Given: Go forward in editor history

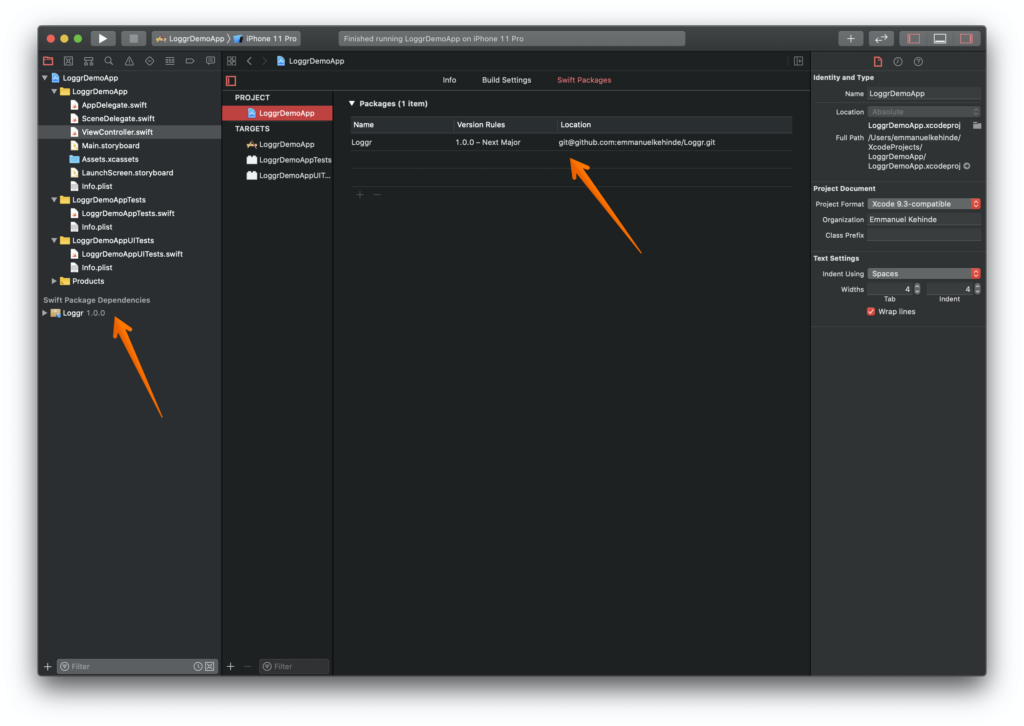Looking at the screenshot, I should click(264, 61).
